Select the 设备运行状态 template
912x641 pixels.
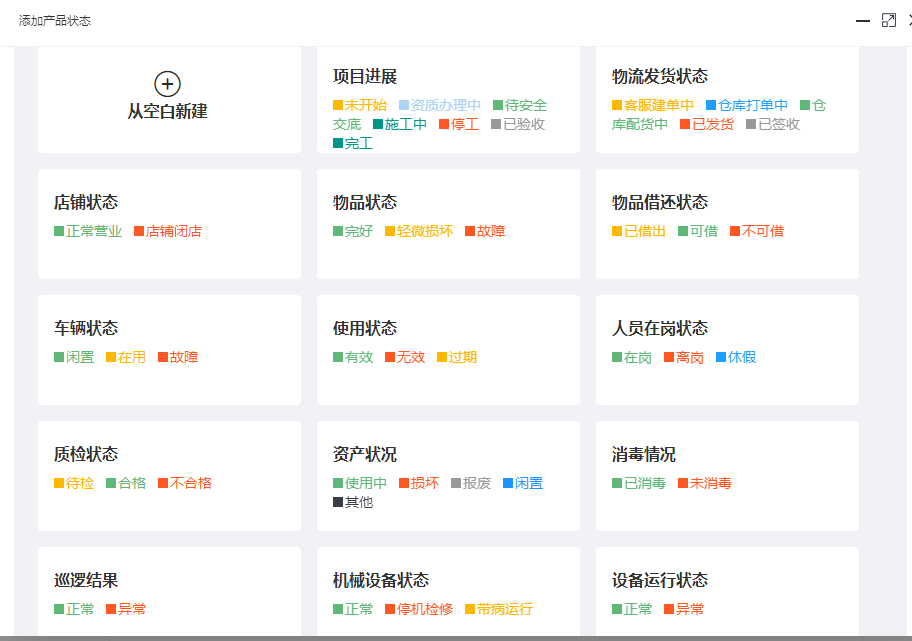tap(660, 581)
